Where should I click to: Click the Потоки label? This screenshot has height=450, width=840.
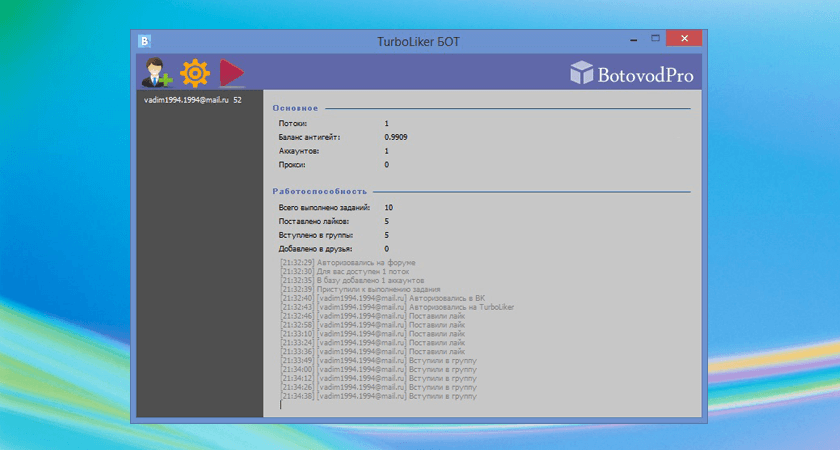292,123
